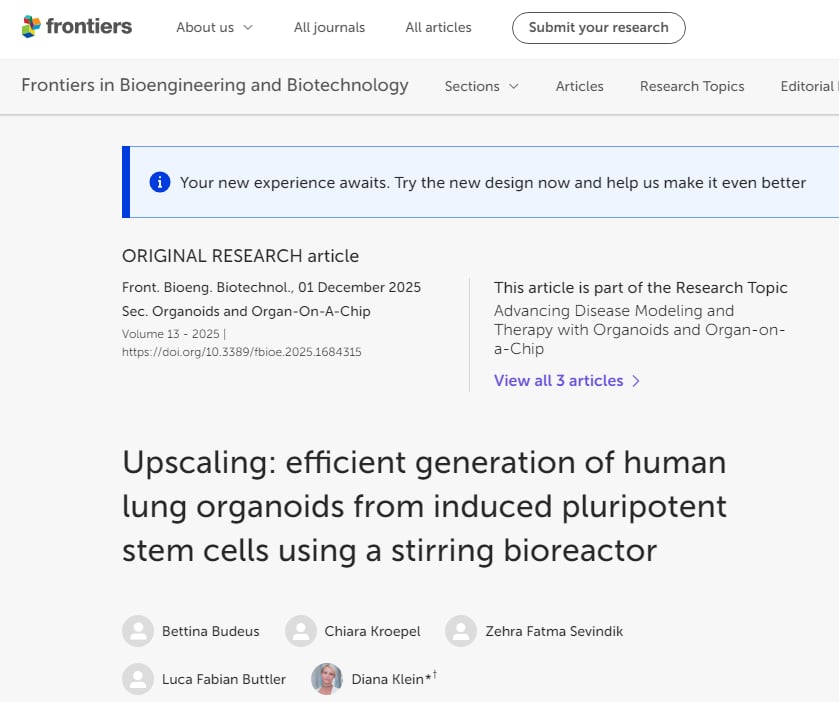
Task: Open the Advancing Disease Modeling Research Topic link
Action: (x=639, y=330)
